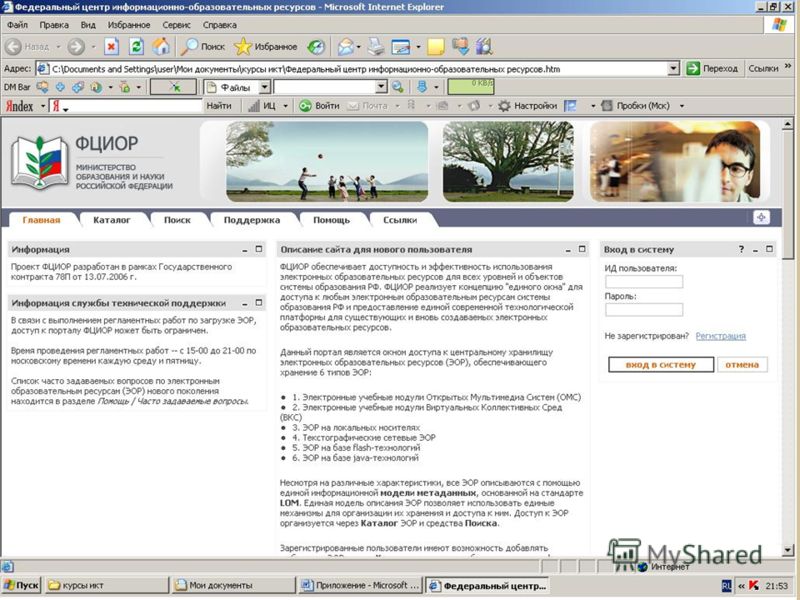Expand the Пробки (Мск) dropdown arrow
The height and width of the screenshot is (600, 800).
click(682, 106)
